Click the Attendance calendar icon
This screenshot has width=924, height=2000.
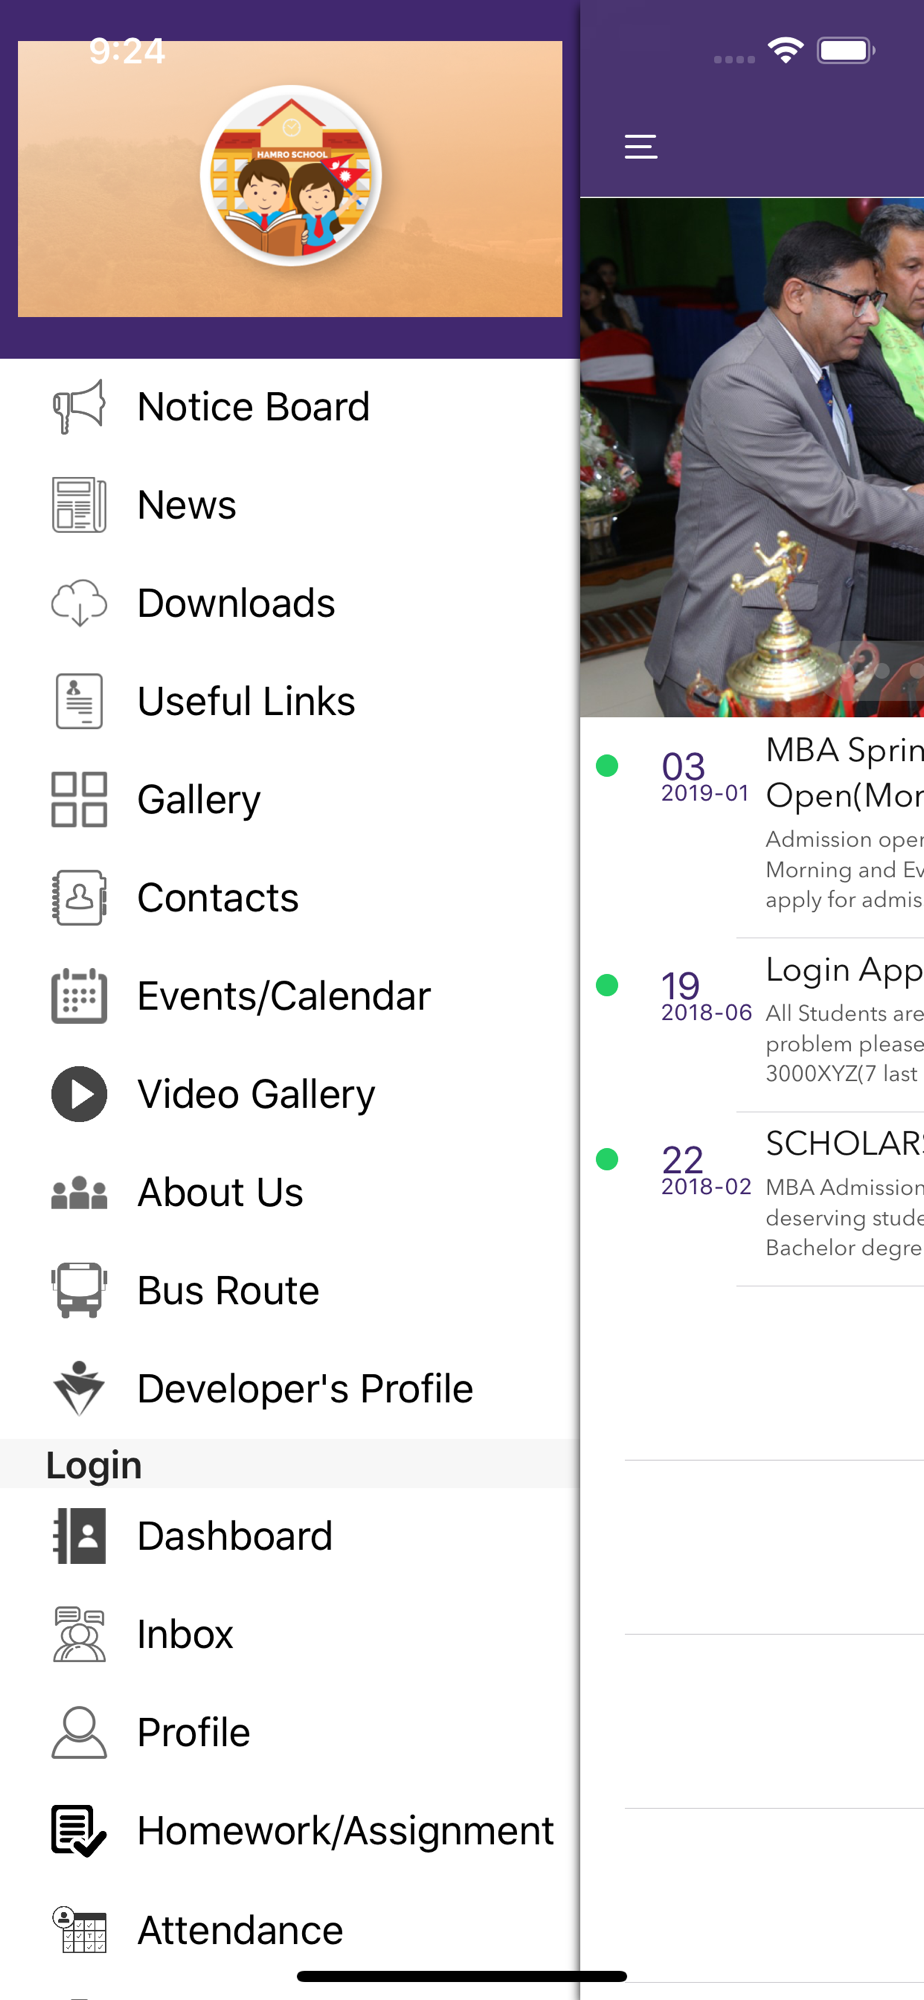(x=79, y=1930)
